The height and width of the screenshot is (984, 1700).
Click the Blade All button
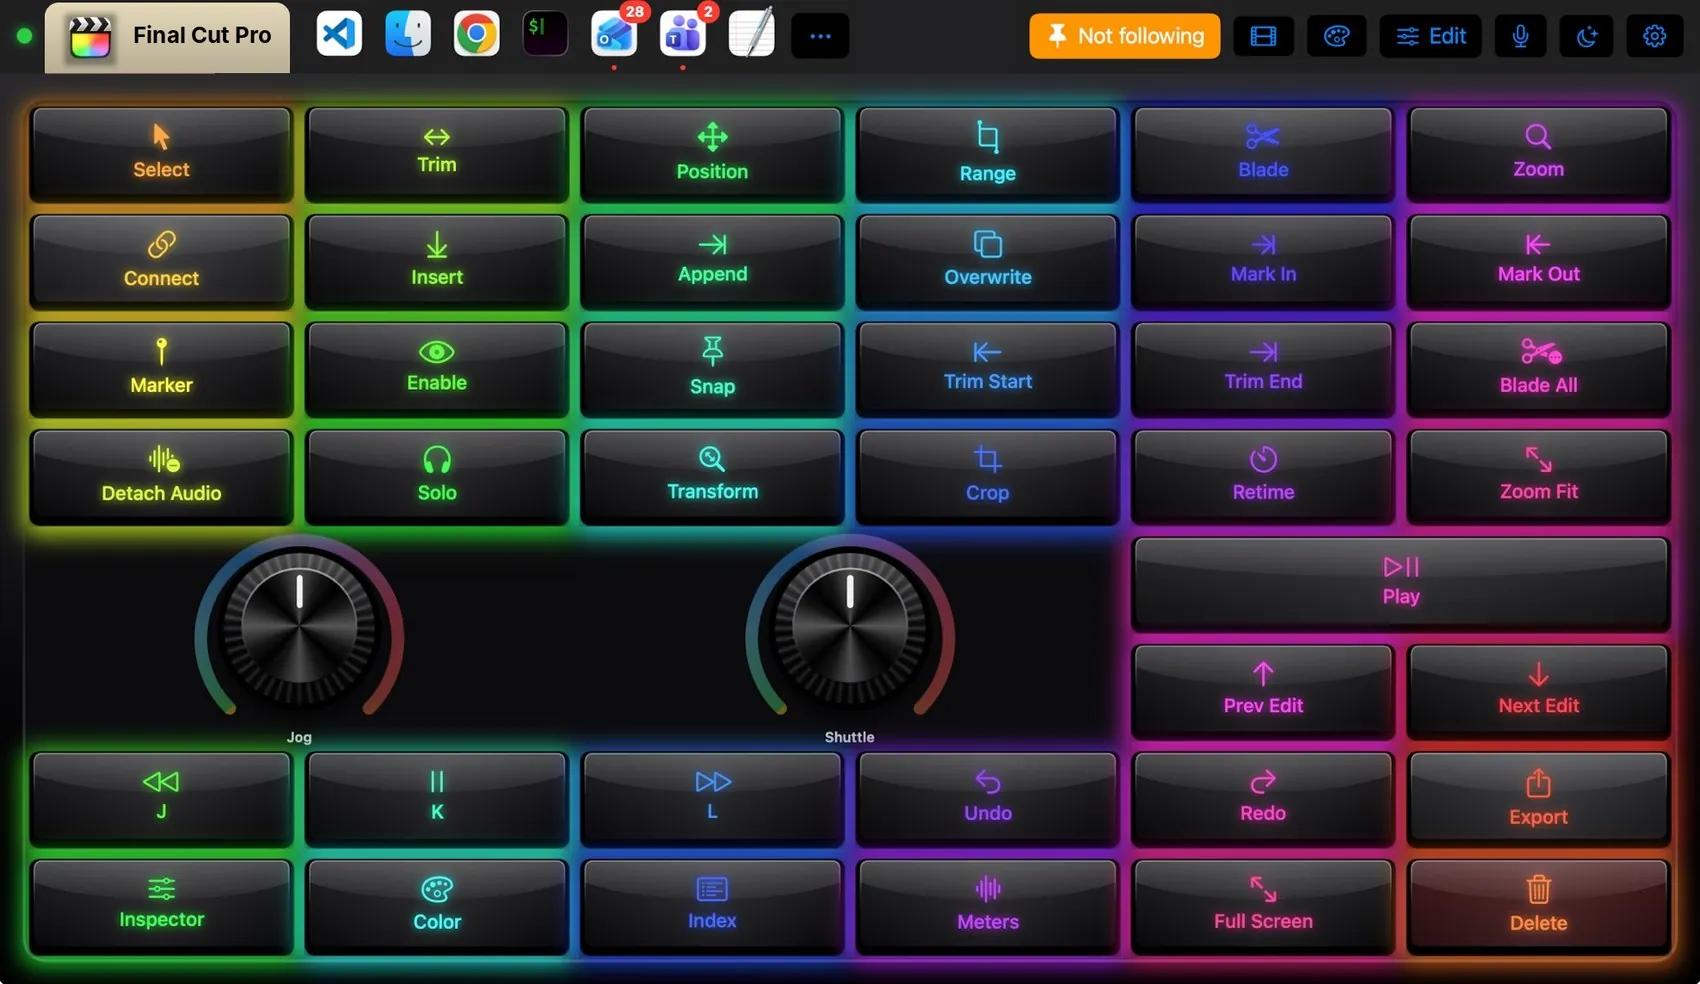(1538, 369)
